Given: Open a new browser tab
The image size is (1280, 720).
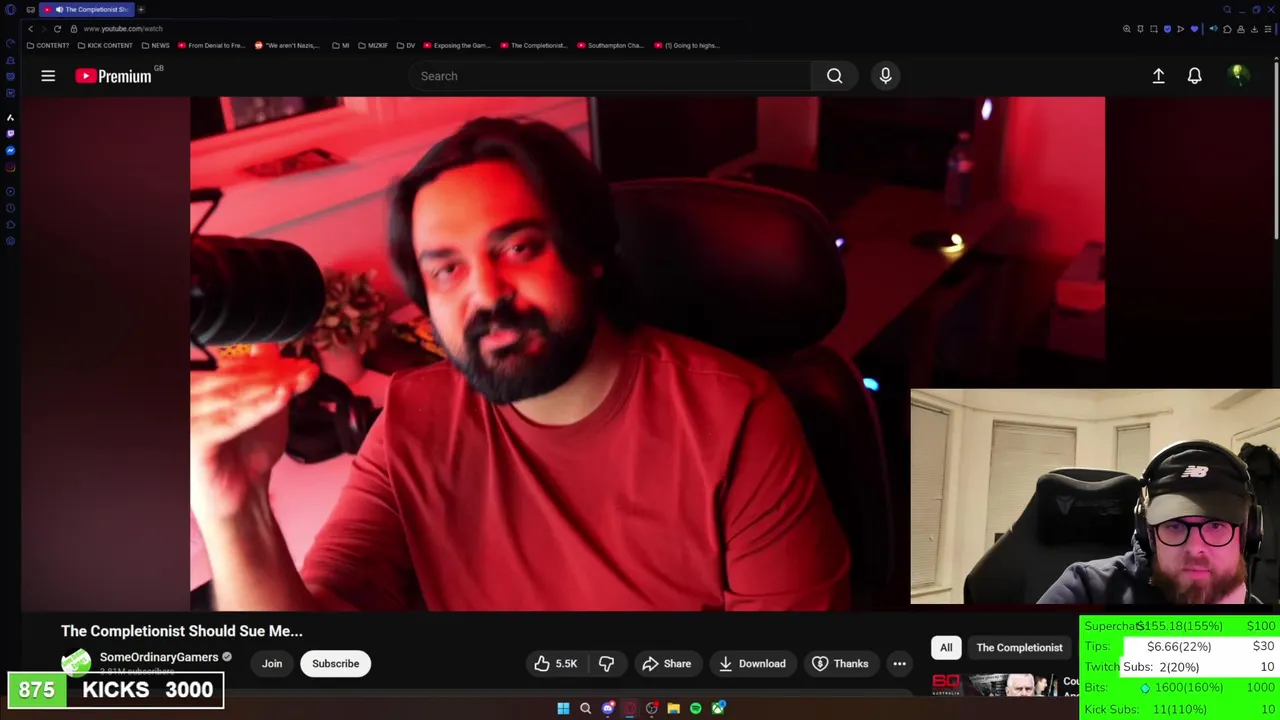Looking at the screenshot, I should click(x=141, y=9).
